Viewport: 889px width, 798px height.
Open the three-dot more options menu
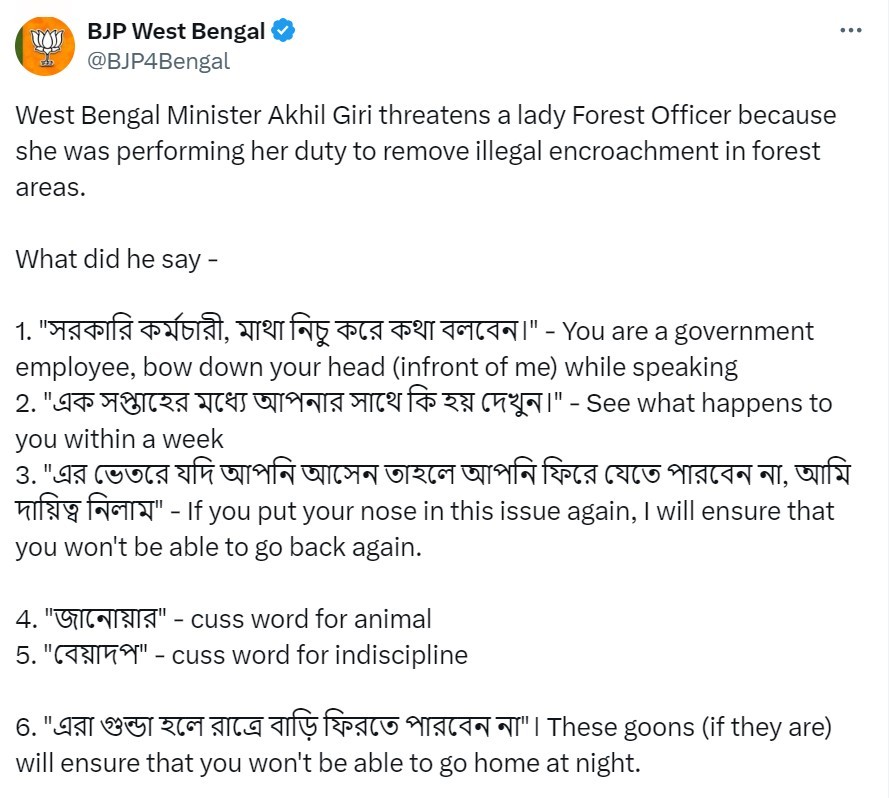(850, 31)
